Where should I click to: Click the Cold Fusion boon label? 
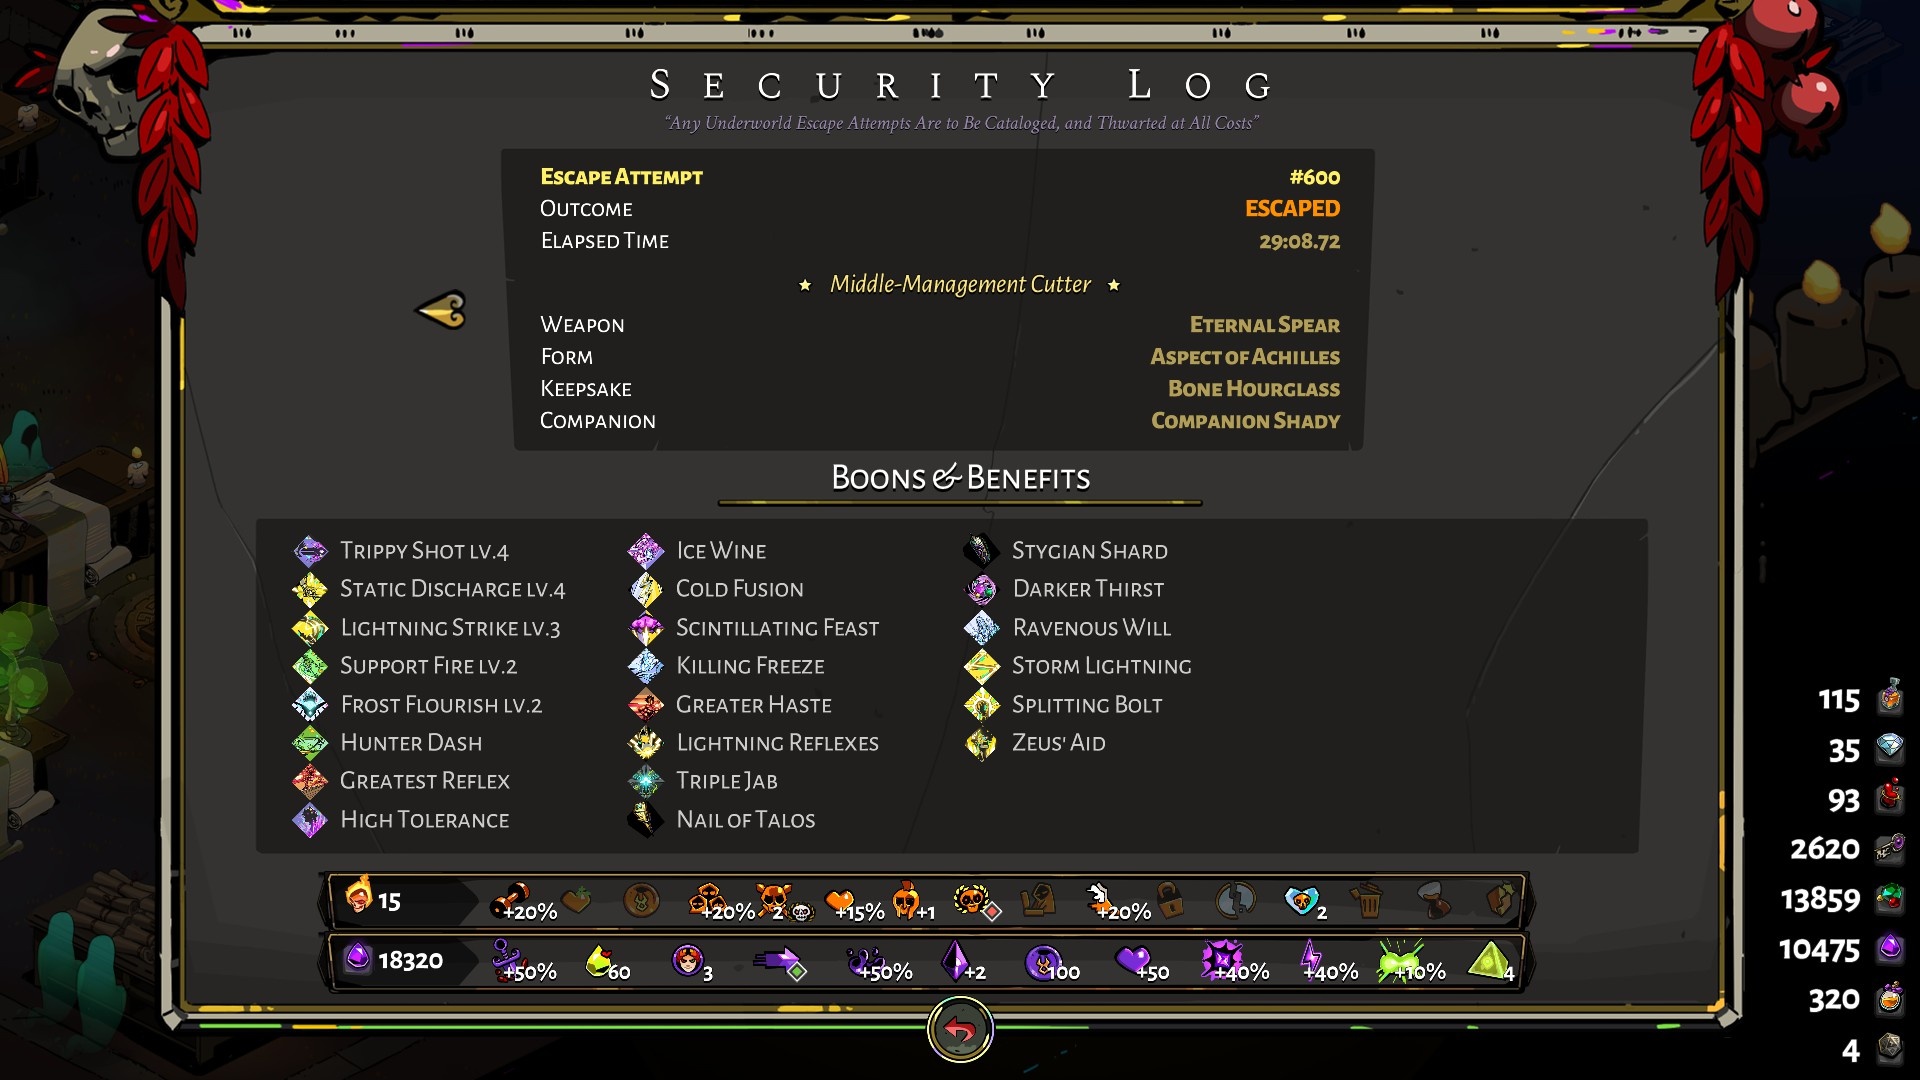tap(740, 589)
